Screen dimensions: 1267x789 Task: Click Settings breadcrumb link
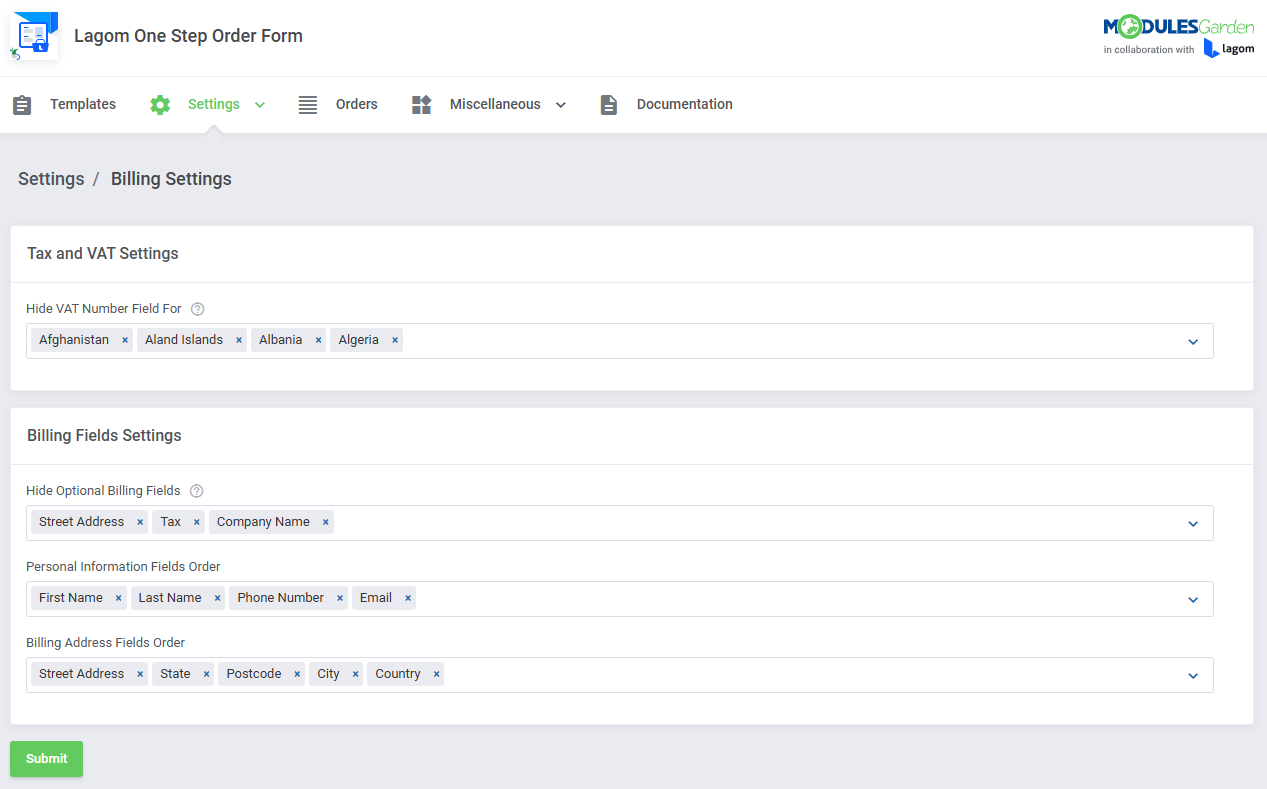(51, 179)
